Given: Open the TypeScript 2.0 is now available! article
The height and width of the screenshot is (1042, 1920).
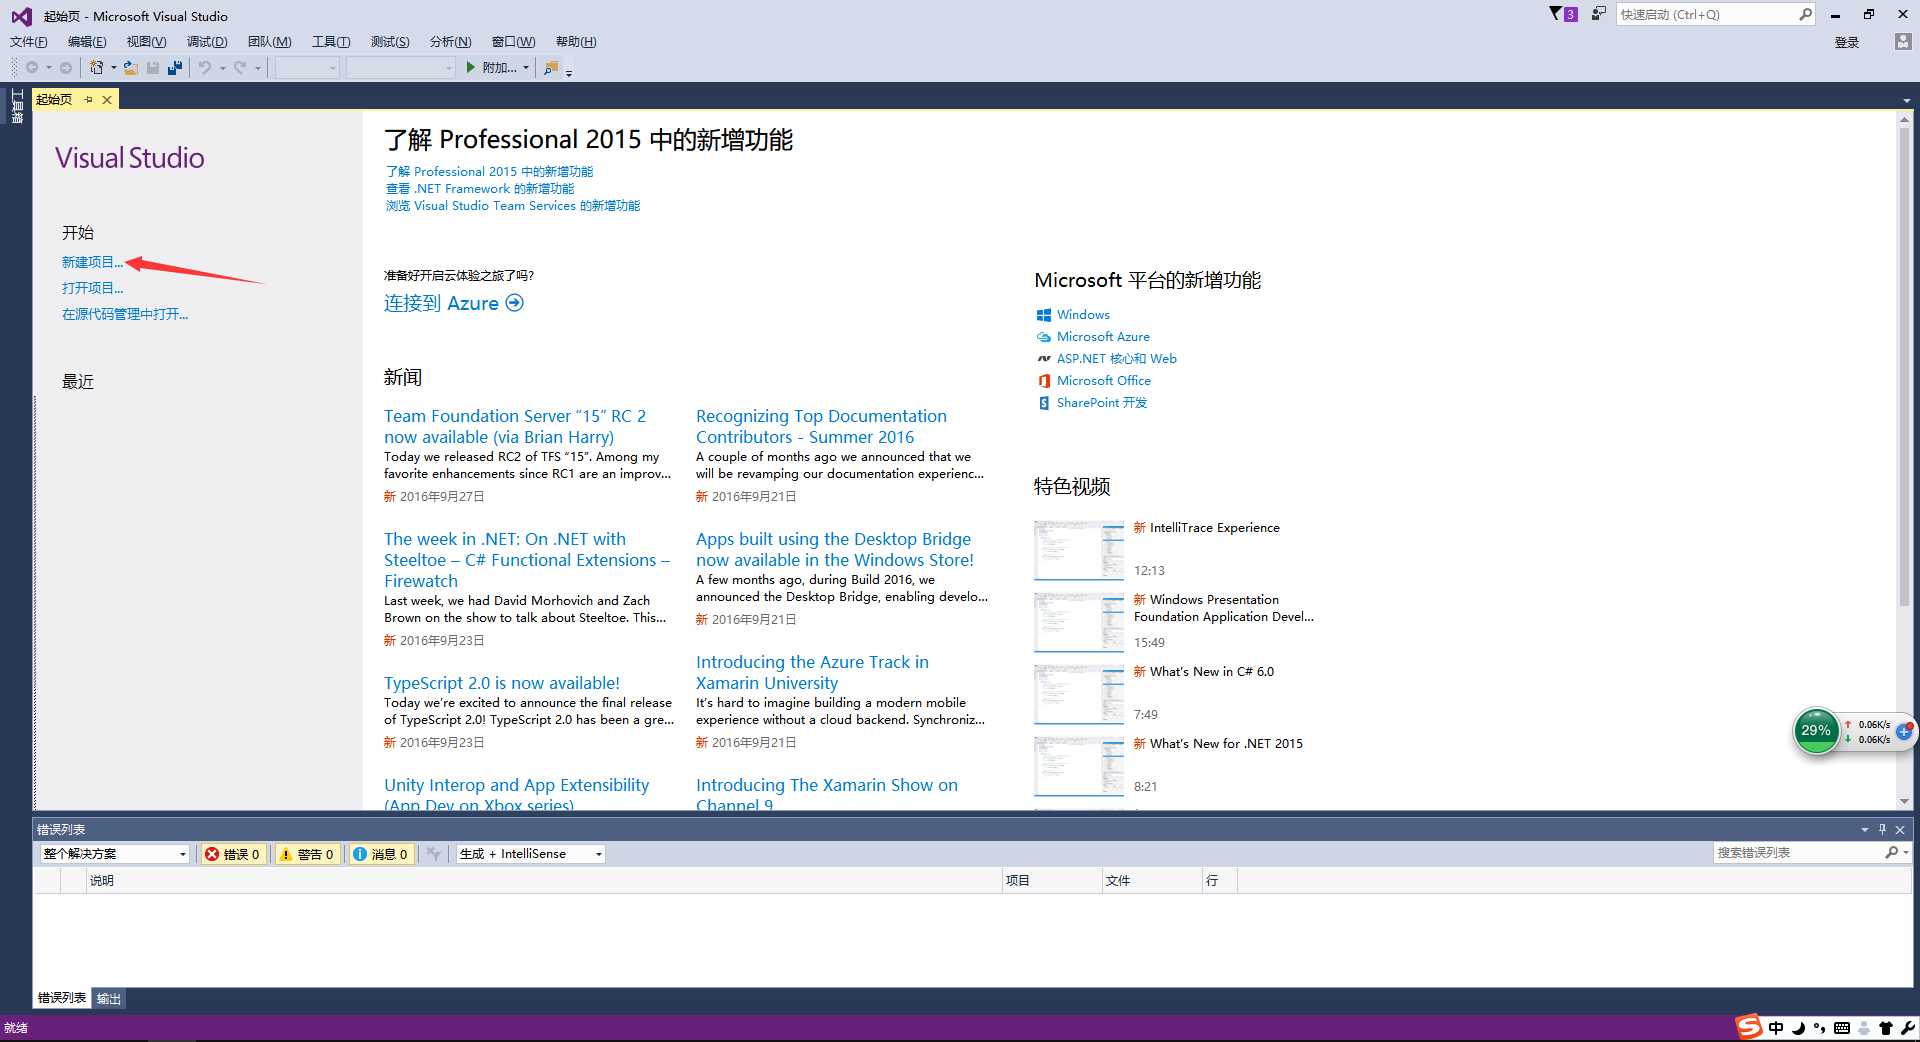Looking at the screenshot, I should pyautogui.click(x=502, y=683).
